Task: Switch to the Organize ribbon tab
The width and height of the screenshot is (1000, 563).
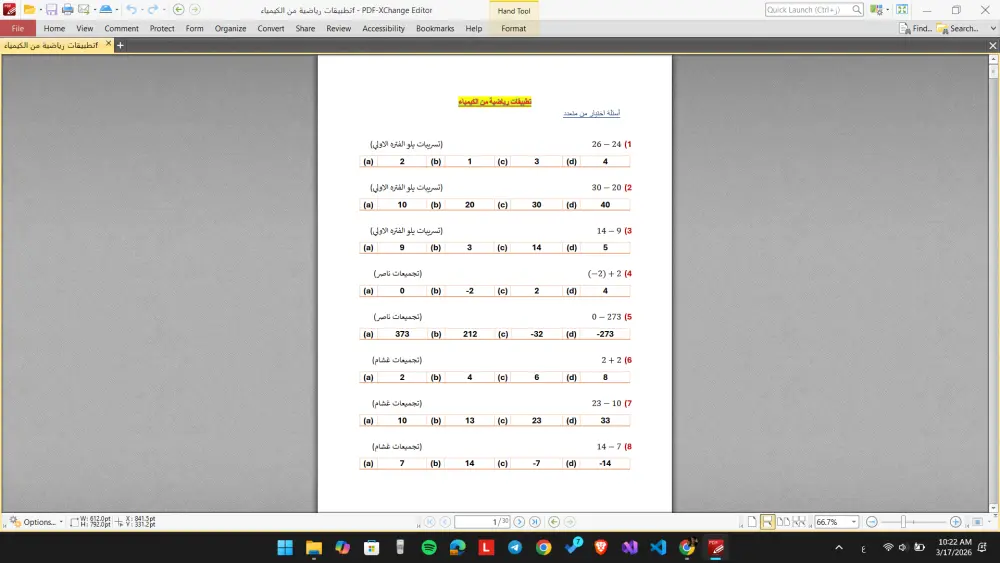Action: click(x=230, y=29)
